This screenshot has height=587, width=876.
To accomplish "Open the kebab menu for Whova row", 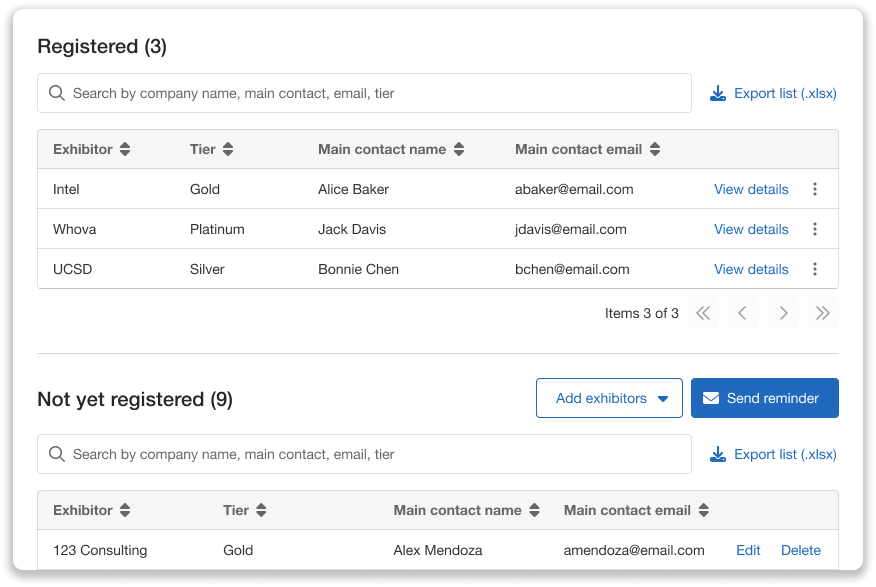I will point(815,229).
